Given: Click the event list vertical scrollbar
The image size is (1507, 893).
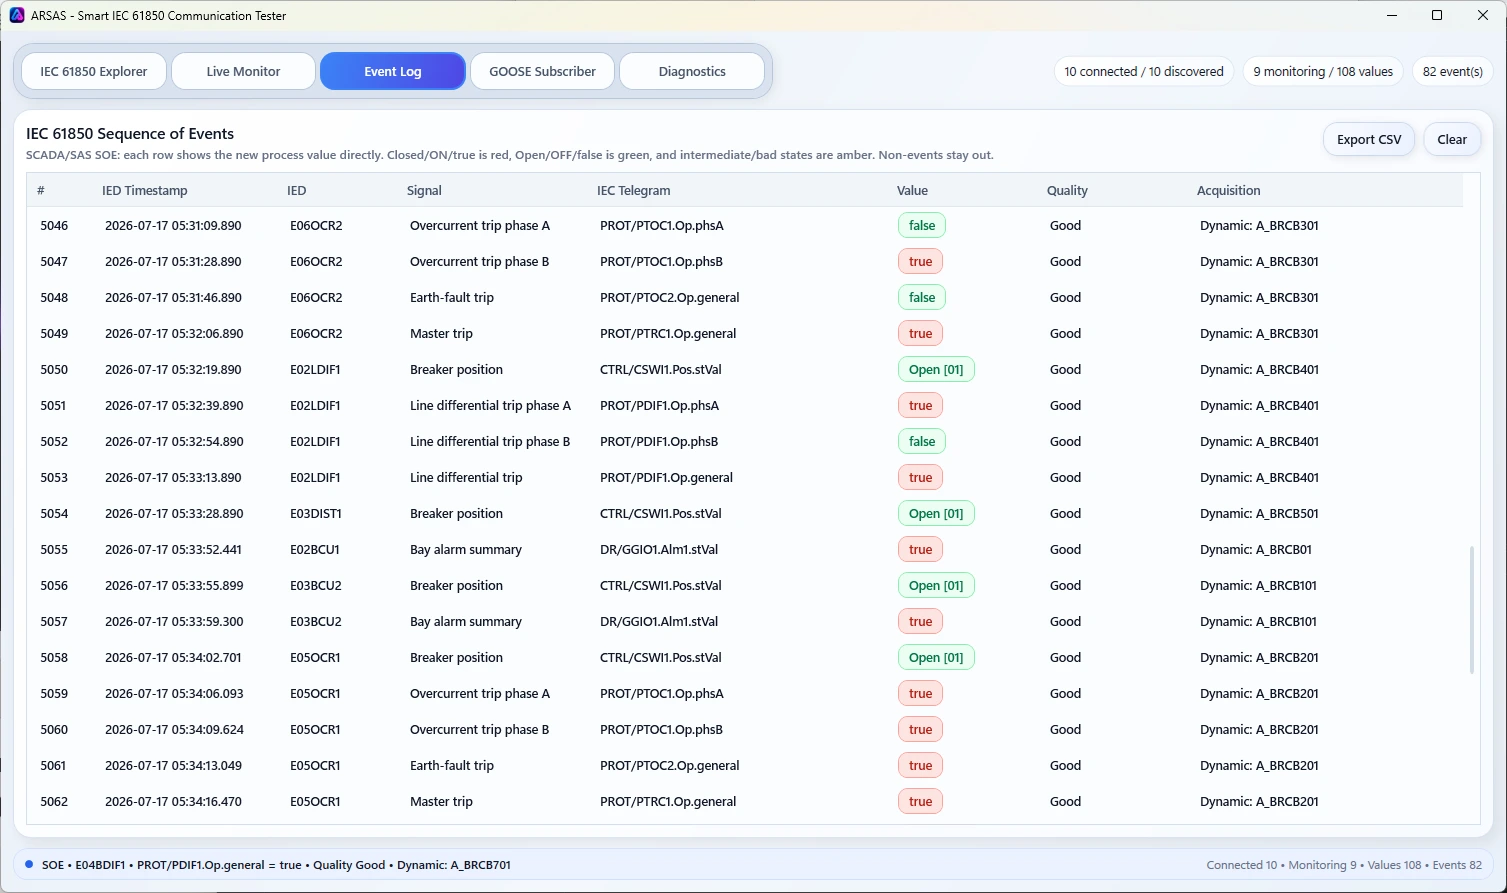Looking at the screenshot, I should tap(1471, 610).
